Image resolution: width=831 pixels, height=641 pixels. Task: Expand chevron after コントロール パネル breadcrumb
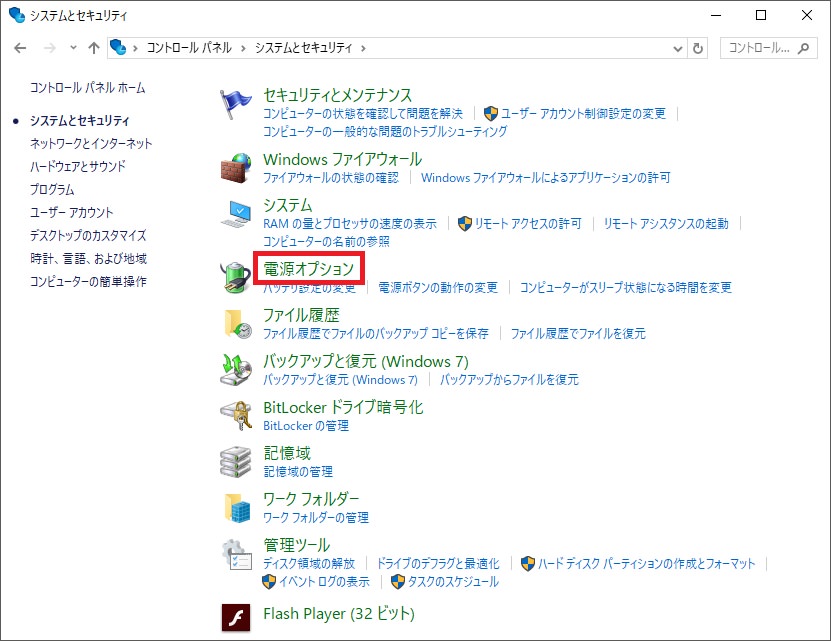coord(243,49)
